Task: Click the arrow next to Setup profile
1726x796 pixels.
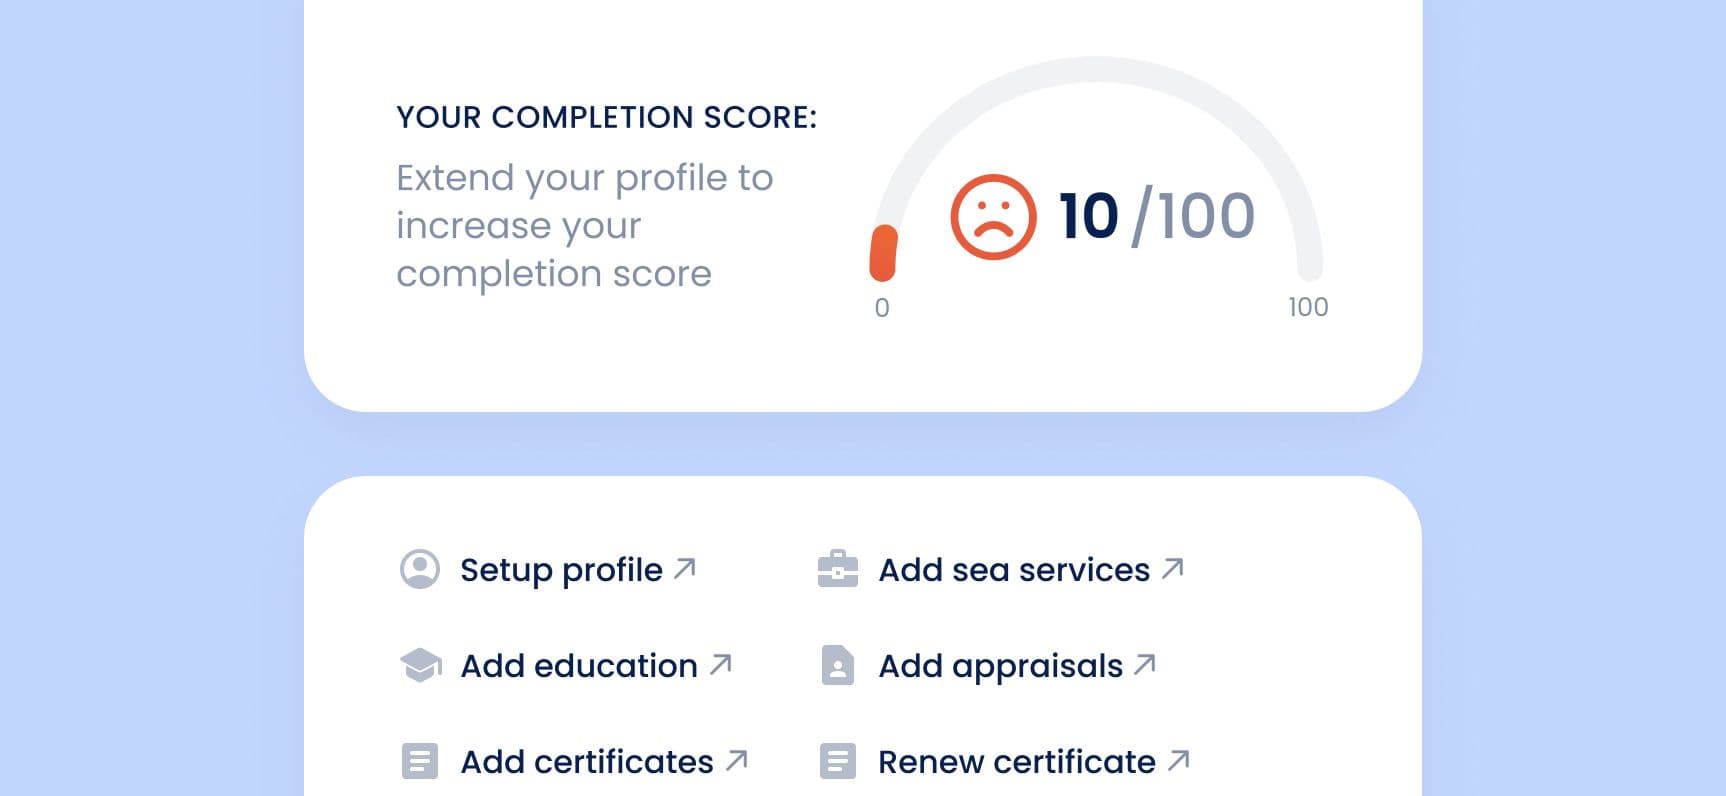Action: pos(685,568)
